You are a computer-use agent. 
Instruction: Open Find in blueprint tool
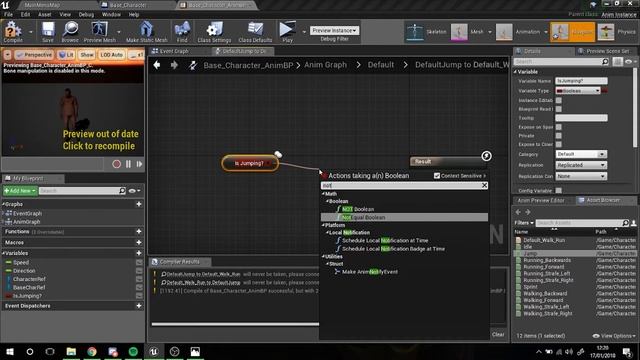(x=182, y=31)
